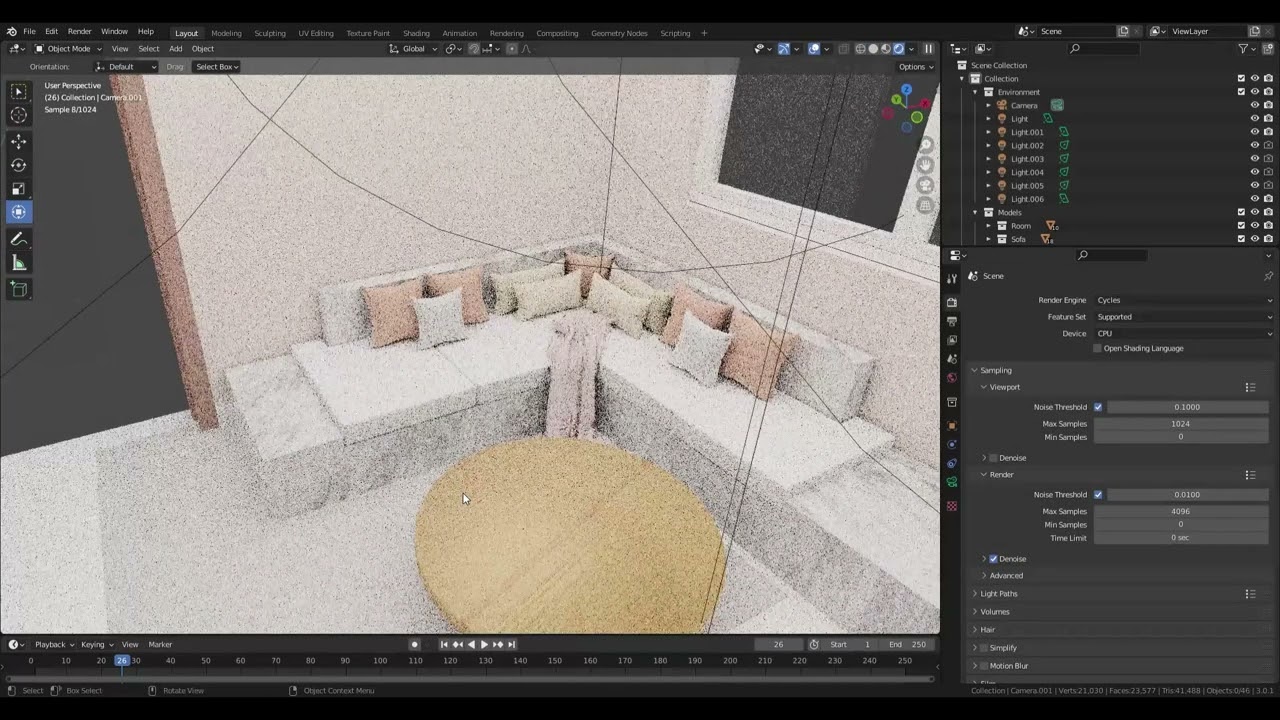Screen dimensions: 1280x720
Task: Select the Measure tool
Action: (x=19, y=263)
